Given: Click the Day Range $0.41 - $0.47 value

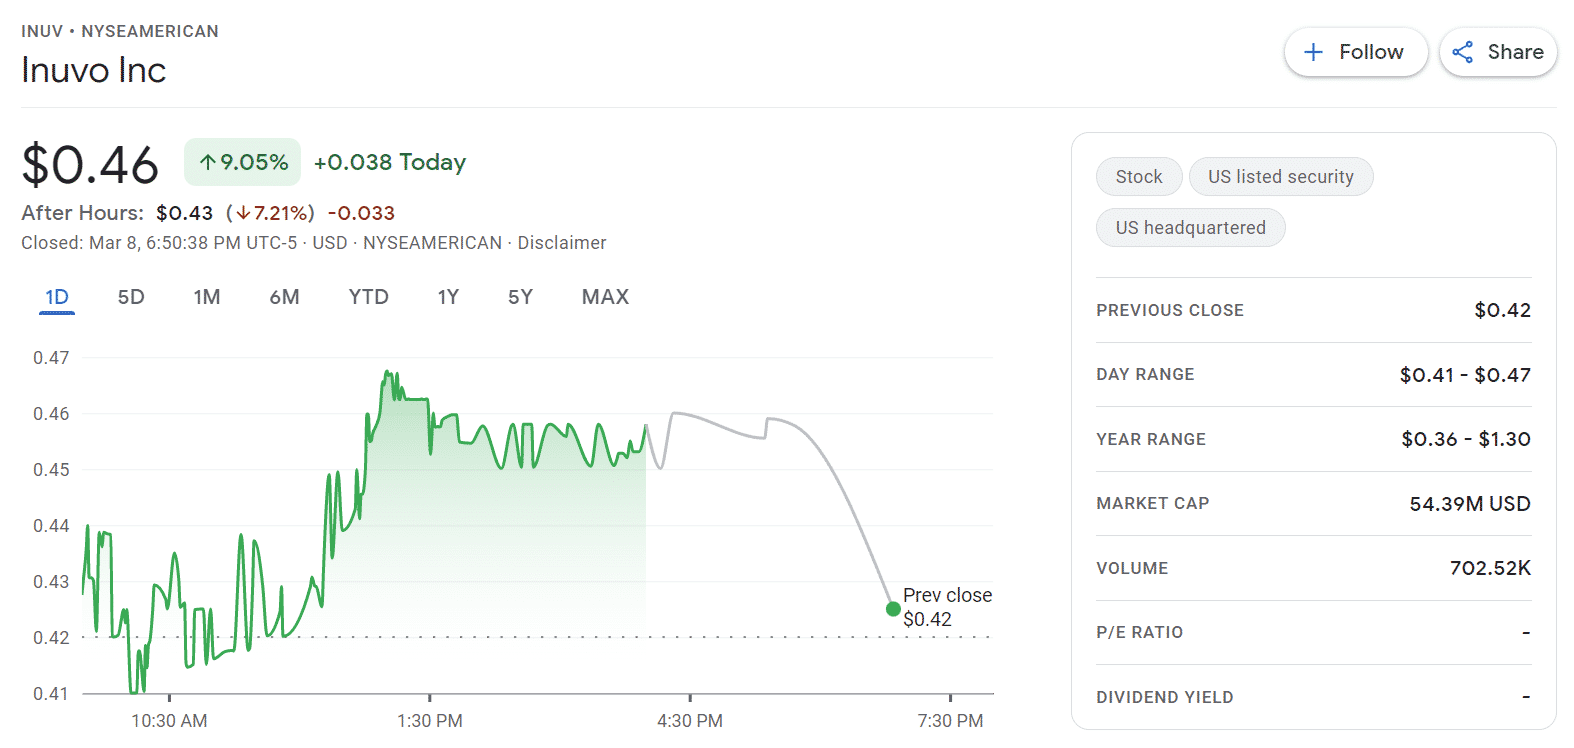Looking at the screenshot, I should click(1465, 375).
